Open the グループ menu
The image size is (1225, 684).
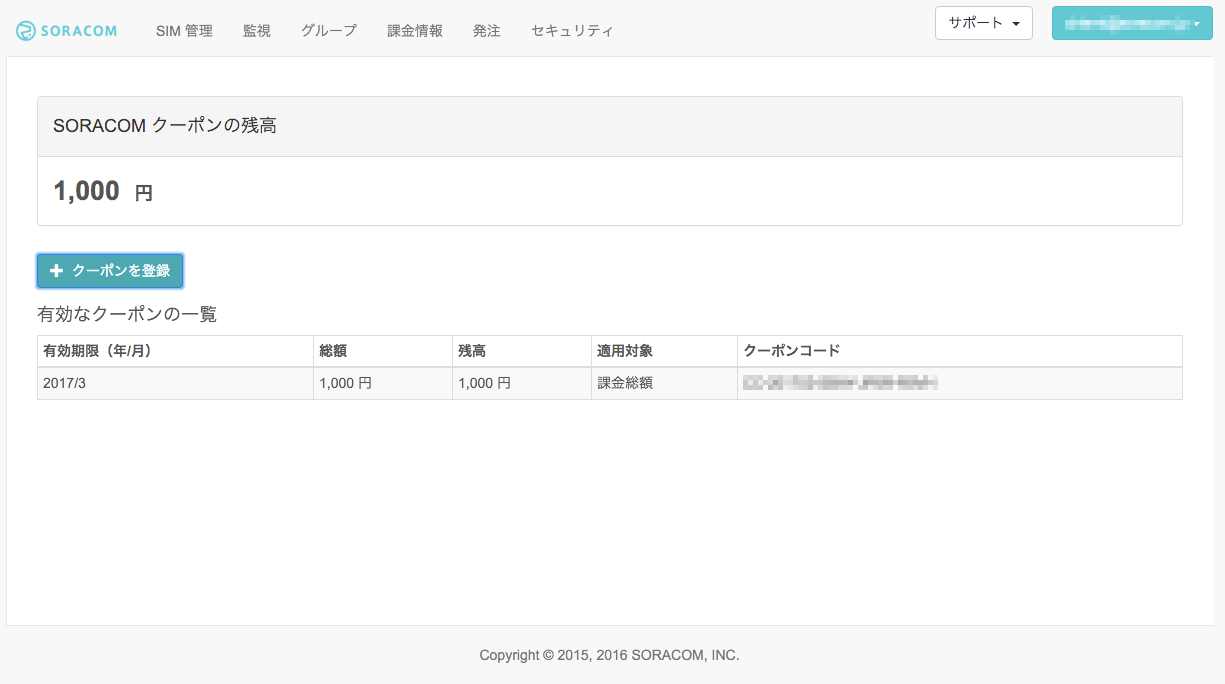(x=329, y=31)
